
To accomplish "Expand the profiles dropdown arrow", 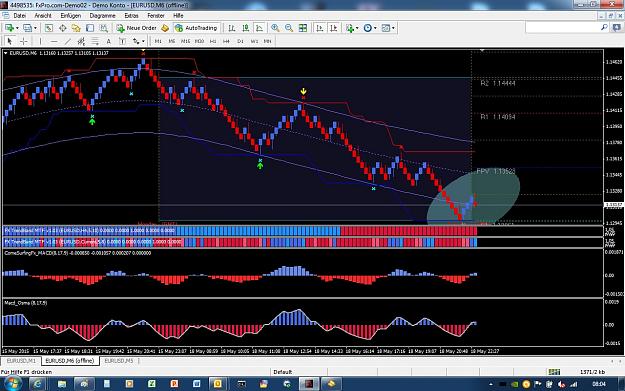I will click(35, 28).
